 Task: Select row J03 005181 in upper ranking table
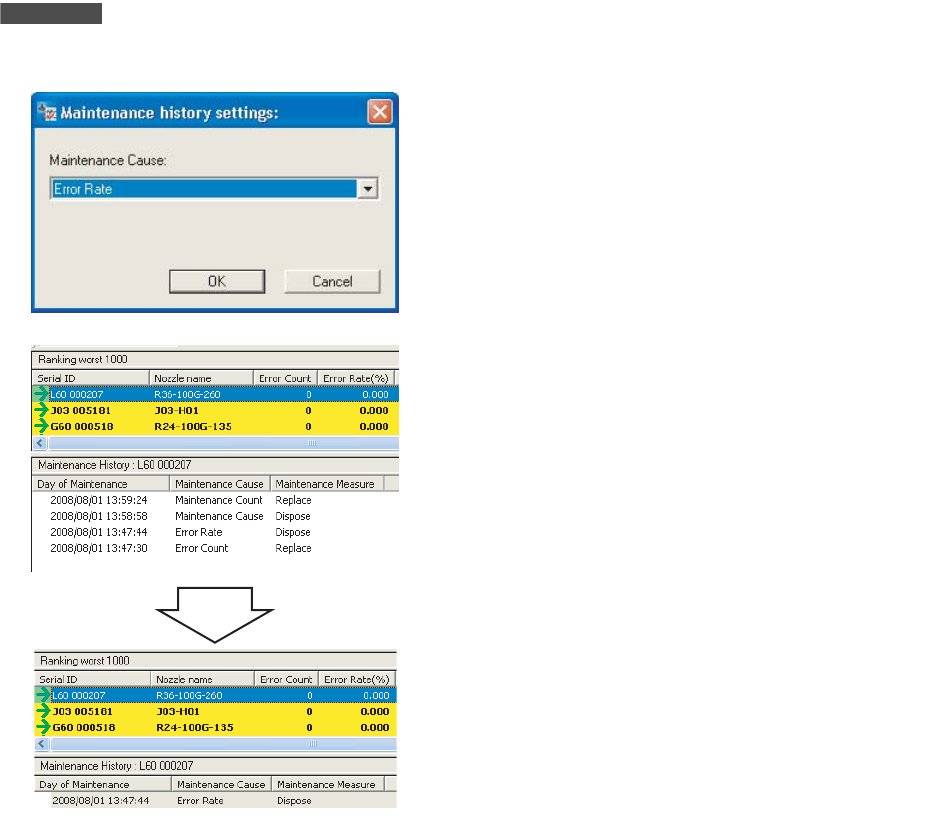215,410
